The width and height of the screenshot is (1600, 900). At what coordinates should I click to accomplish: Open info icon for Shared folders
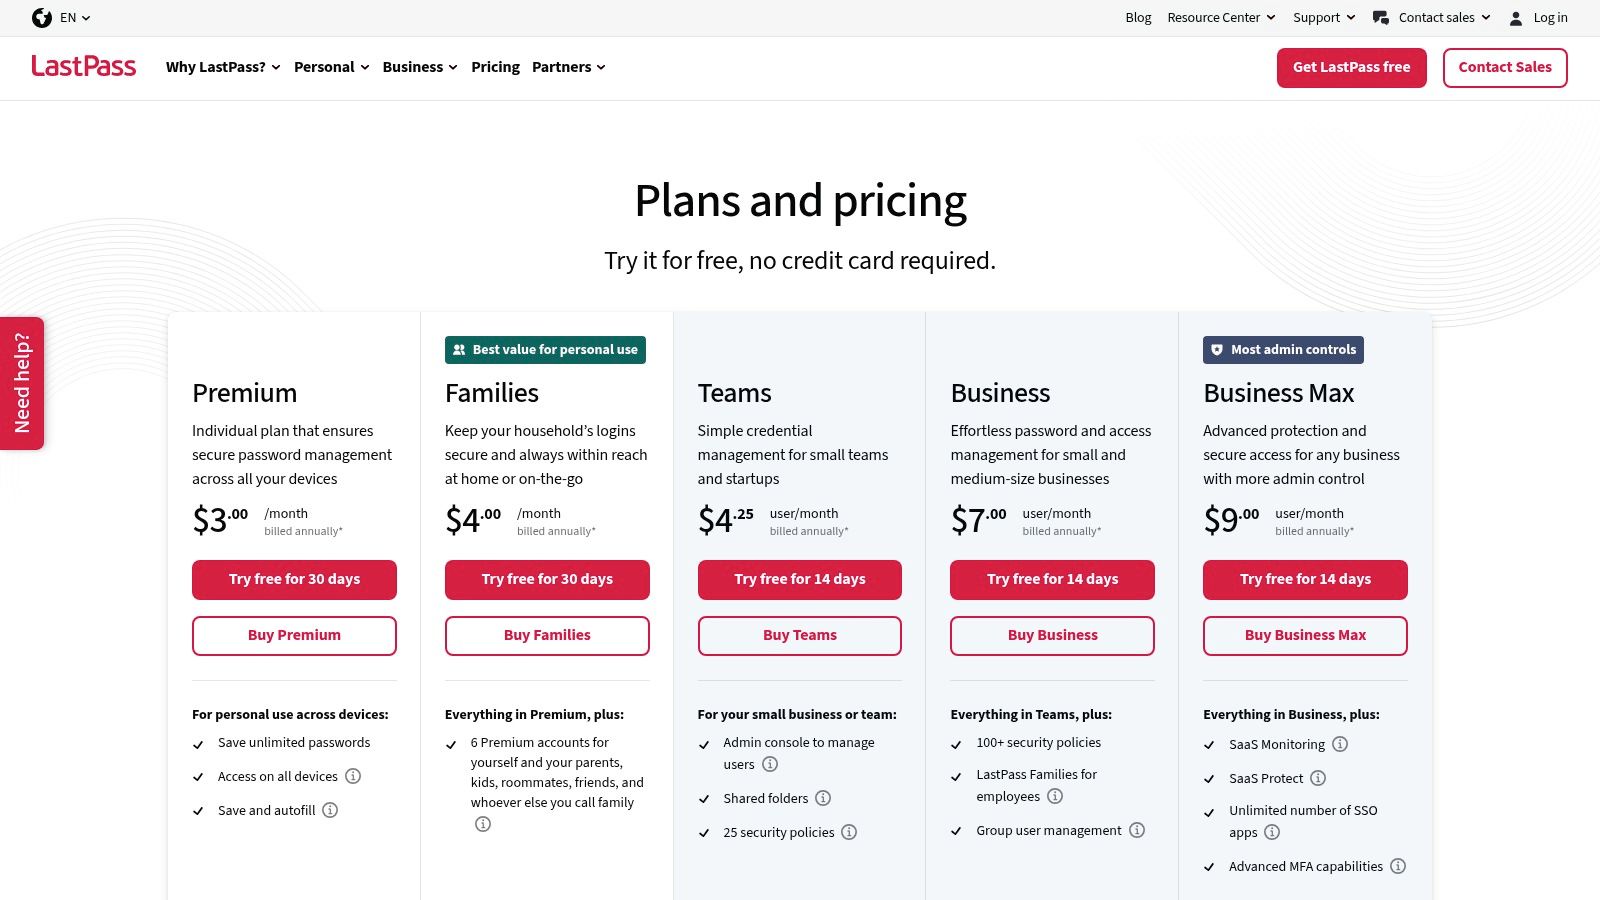tap(823, 798)
